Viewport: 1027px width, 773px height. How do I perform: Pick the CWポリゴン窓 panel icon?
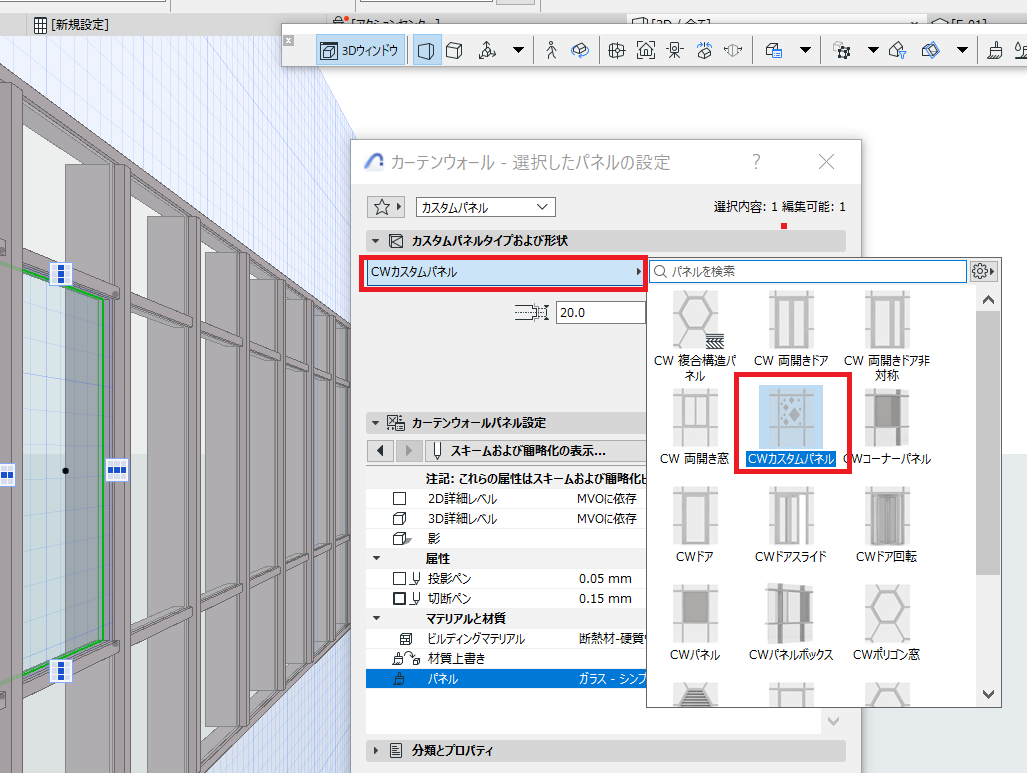(x=887, y=614)
